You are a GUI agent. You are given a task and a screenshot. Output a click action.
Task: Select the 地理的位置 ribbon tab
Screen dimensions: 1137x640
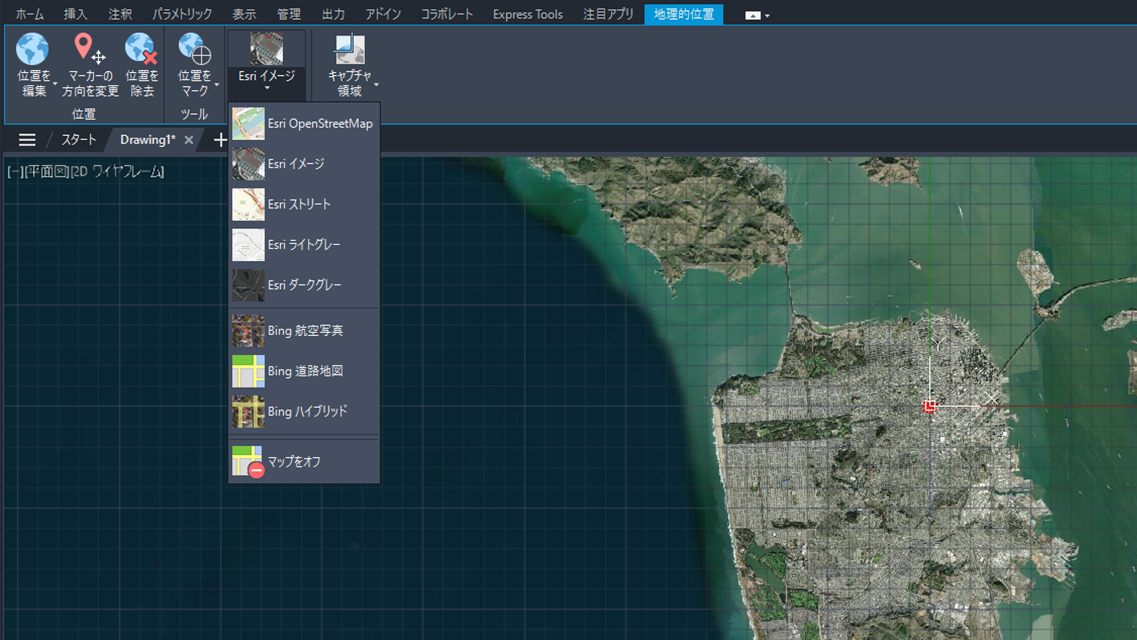[683, 14]
